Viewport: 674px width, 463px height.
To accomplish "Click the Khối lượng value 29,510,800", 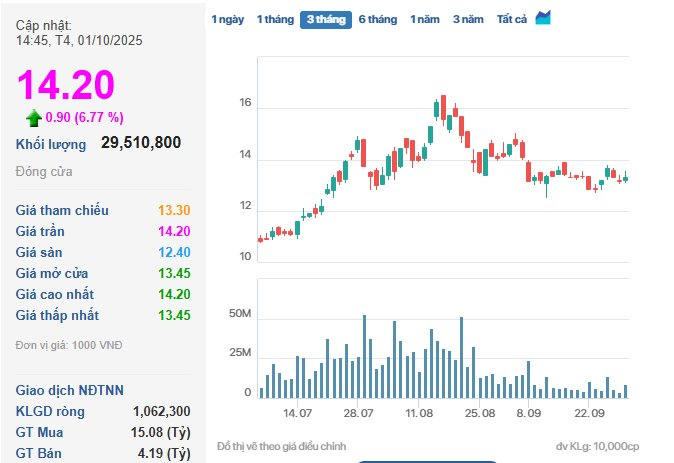I will click(x=141, y=143).
